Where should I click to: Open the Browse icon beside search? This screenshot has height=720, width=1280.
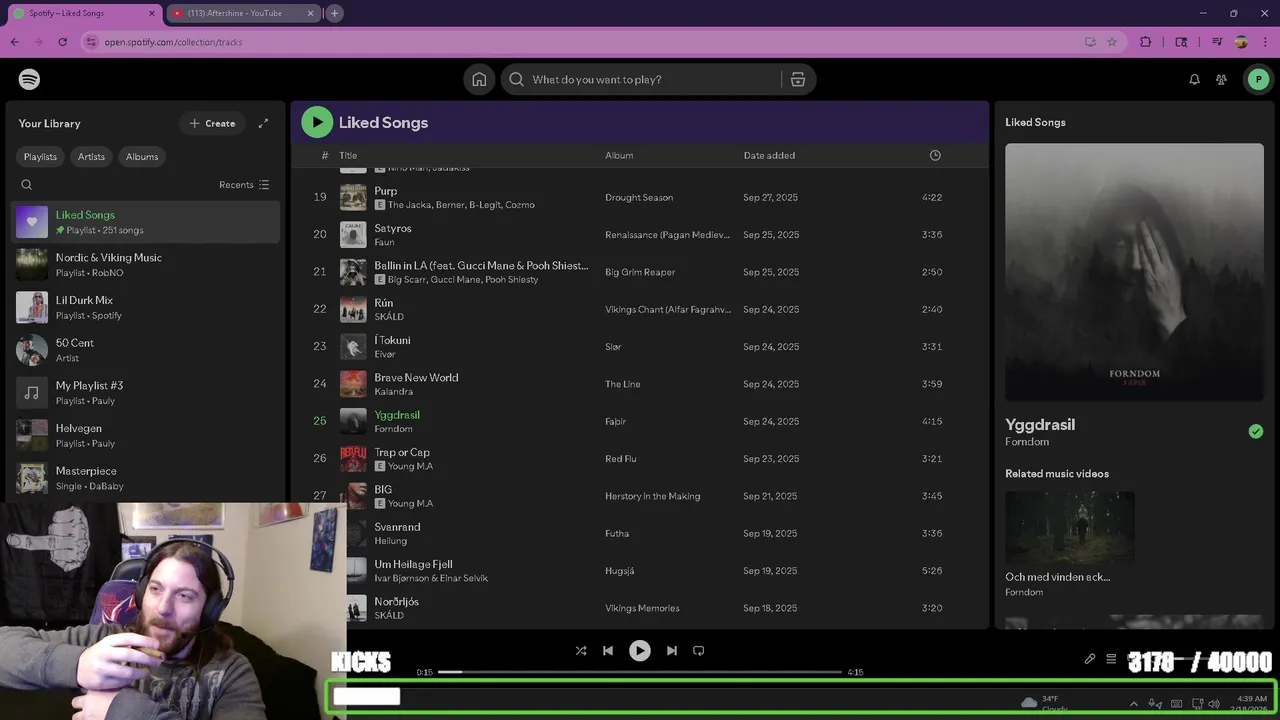tap(798, 79)
